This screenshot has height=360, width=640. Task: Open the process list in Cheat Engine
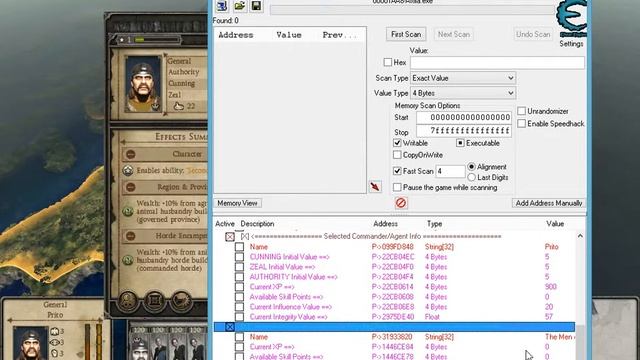[222, 6]
